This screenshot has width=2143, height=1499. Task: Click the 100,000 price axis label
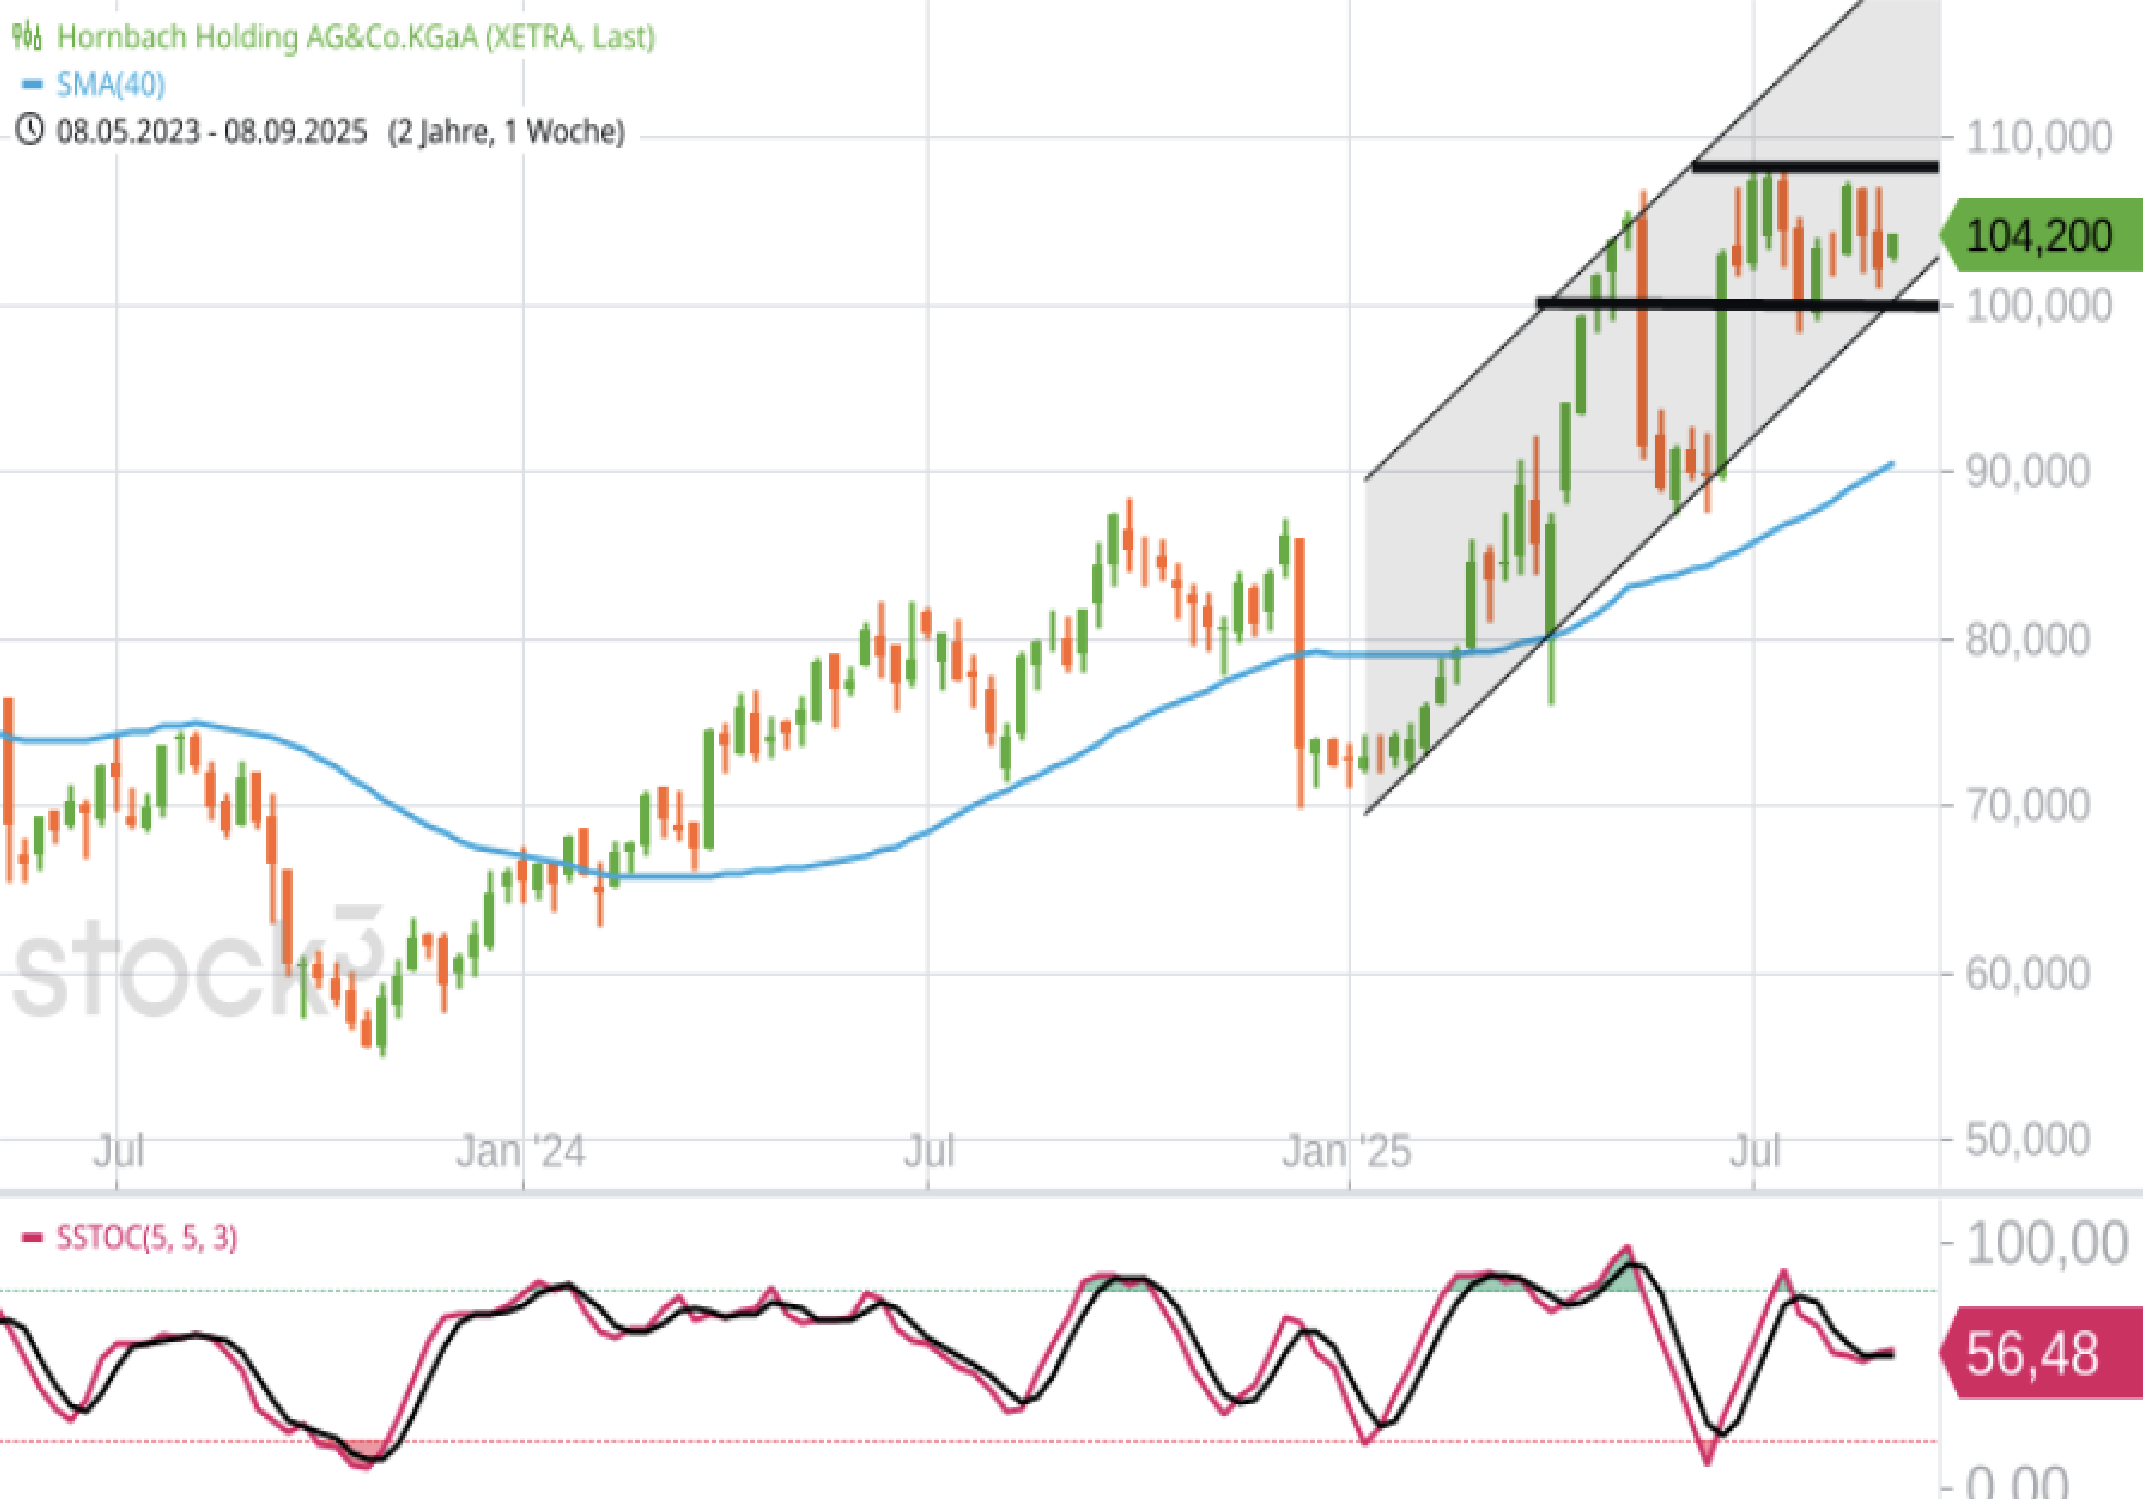tap(2039, 305)
